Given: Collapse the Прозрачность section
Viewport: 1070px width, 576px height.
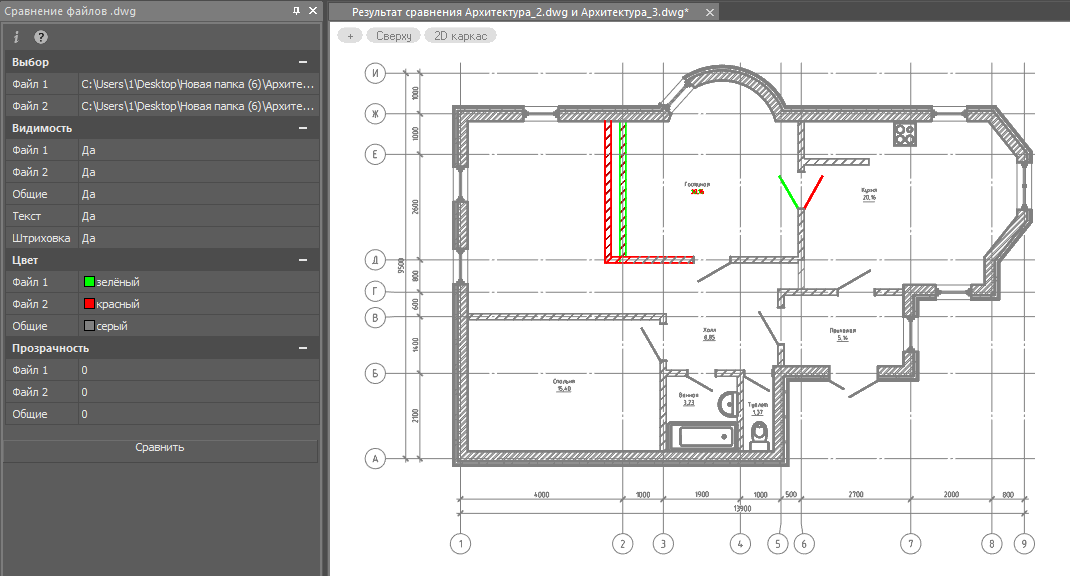Looking at the screenshot, I should tap(302, 348).
